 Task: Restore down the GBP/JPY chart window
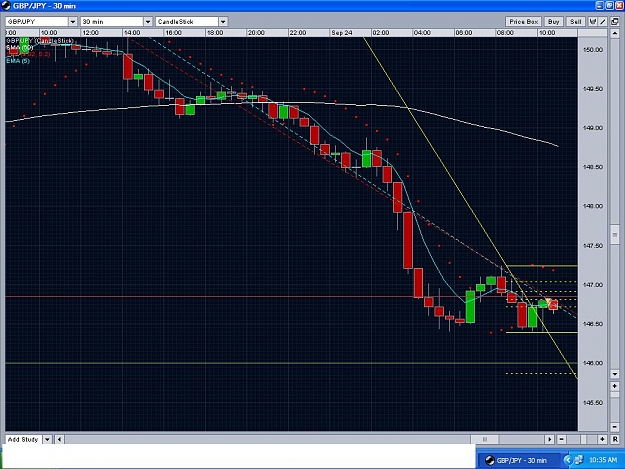tap(609, 6)
